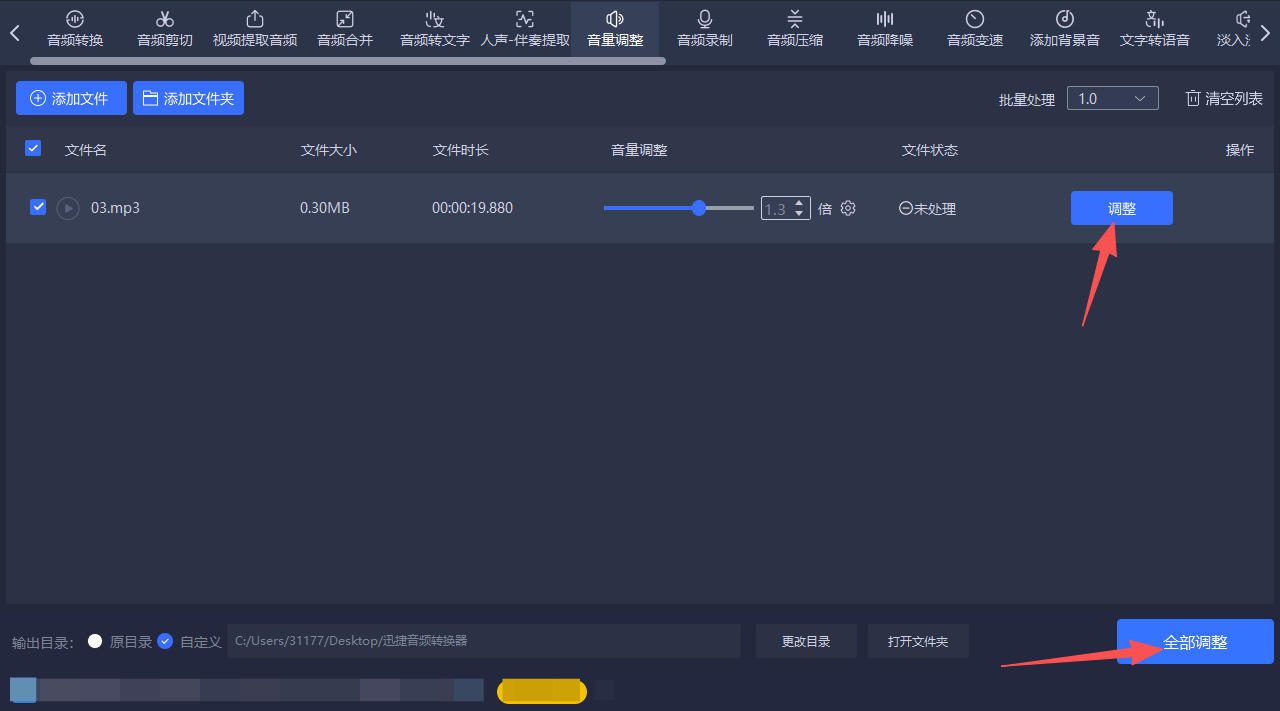Select the 音频转换 tool
Screen dimensions: 1280x711
pyautogui.click(x=74, y=28)
